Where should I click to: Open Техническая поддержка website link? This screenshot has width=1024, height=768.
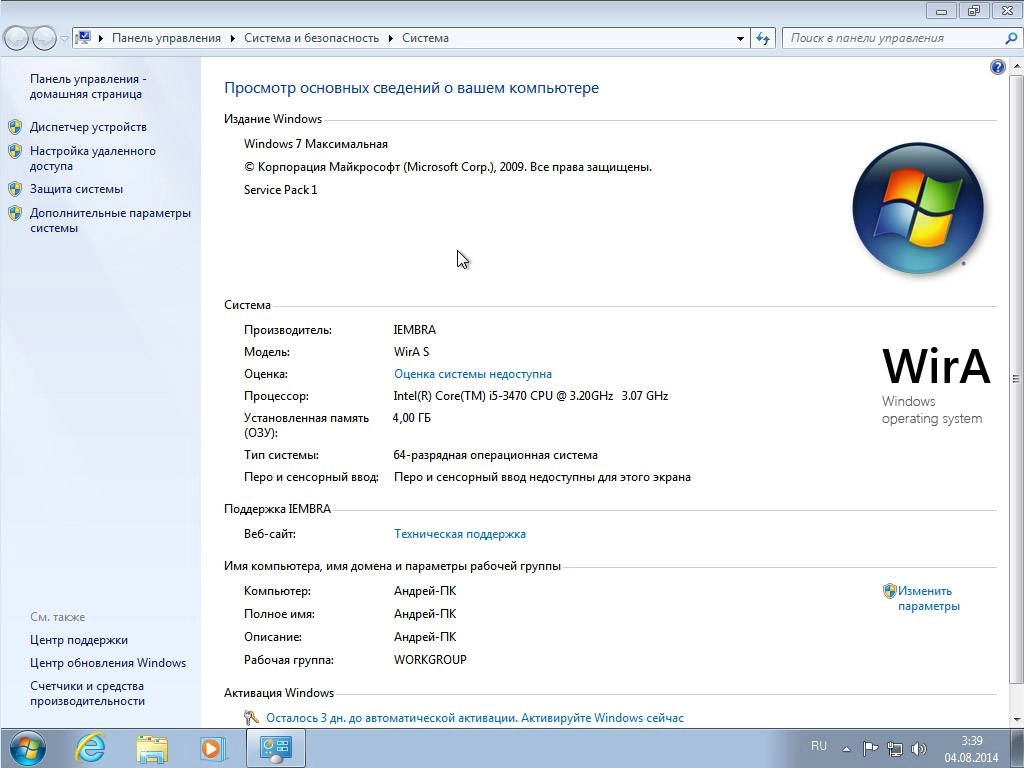pyautogui.click(x=460, y=534)
